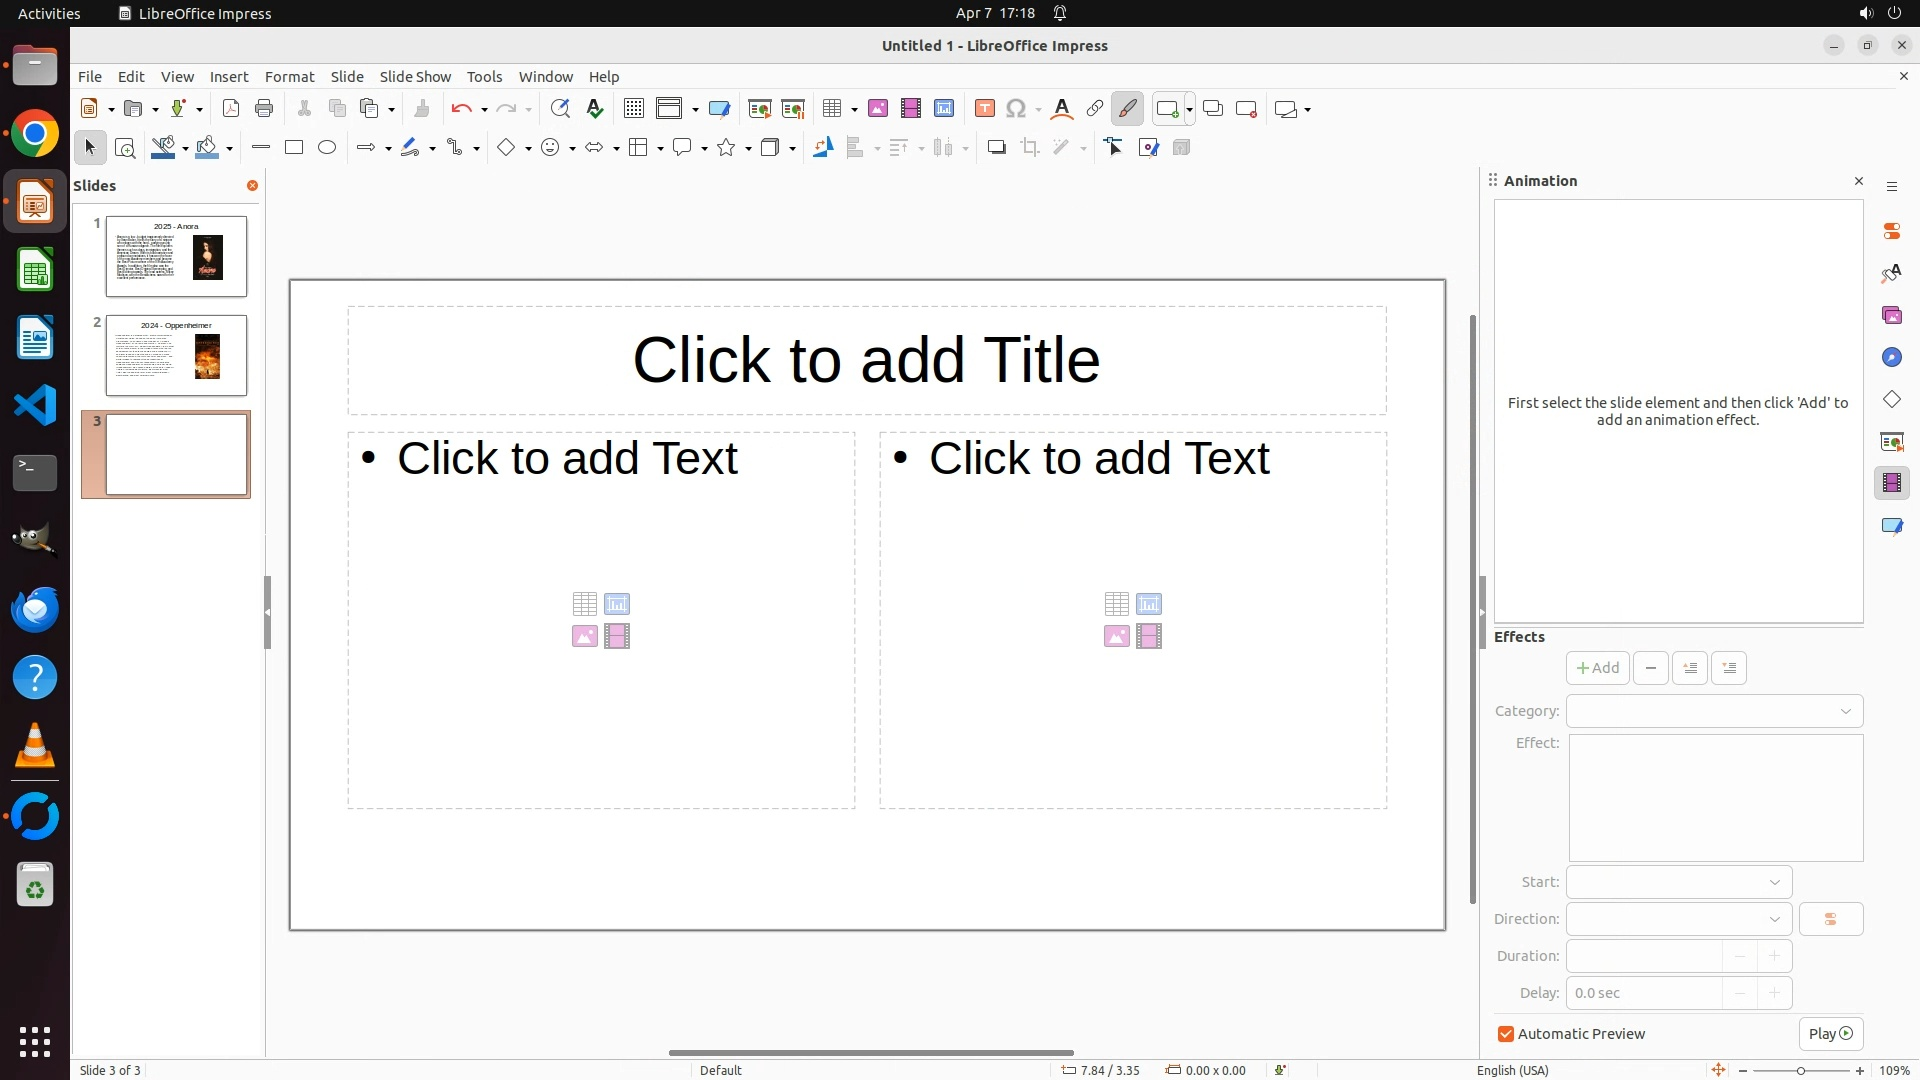Open the Slide Show menu
This screenshot has width=1920, height=1080.
415,77
